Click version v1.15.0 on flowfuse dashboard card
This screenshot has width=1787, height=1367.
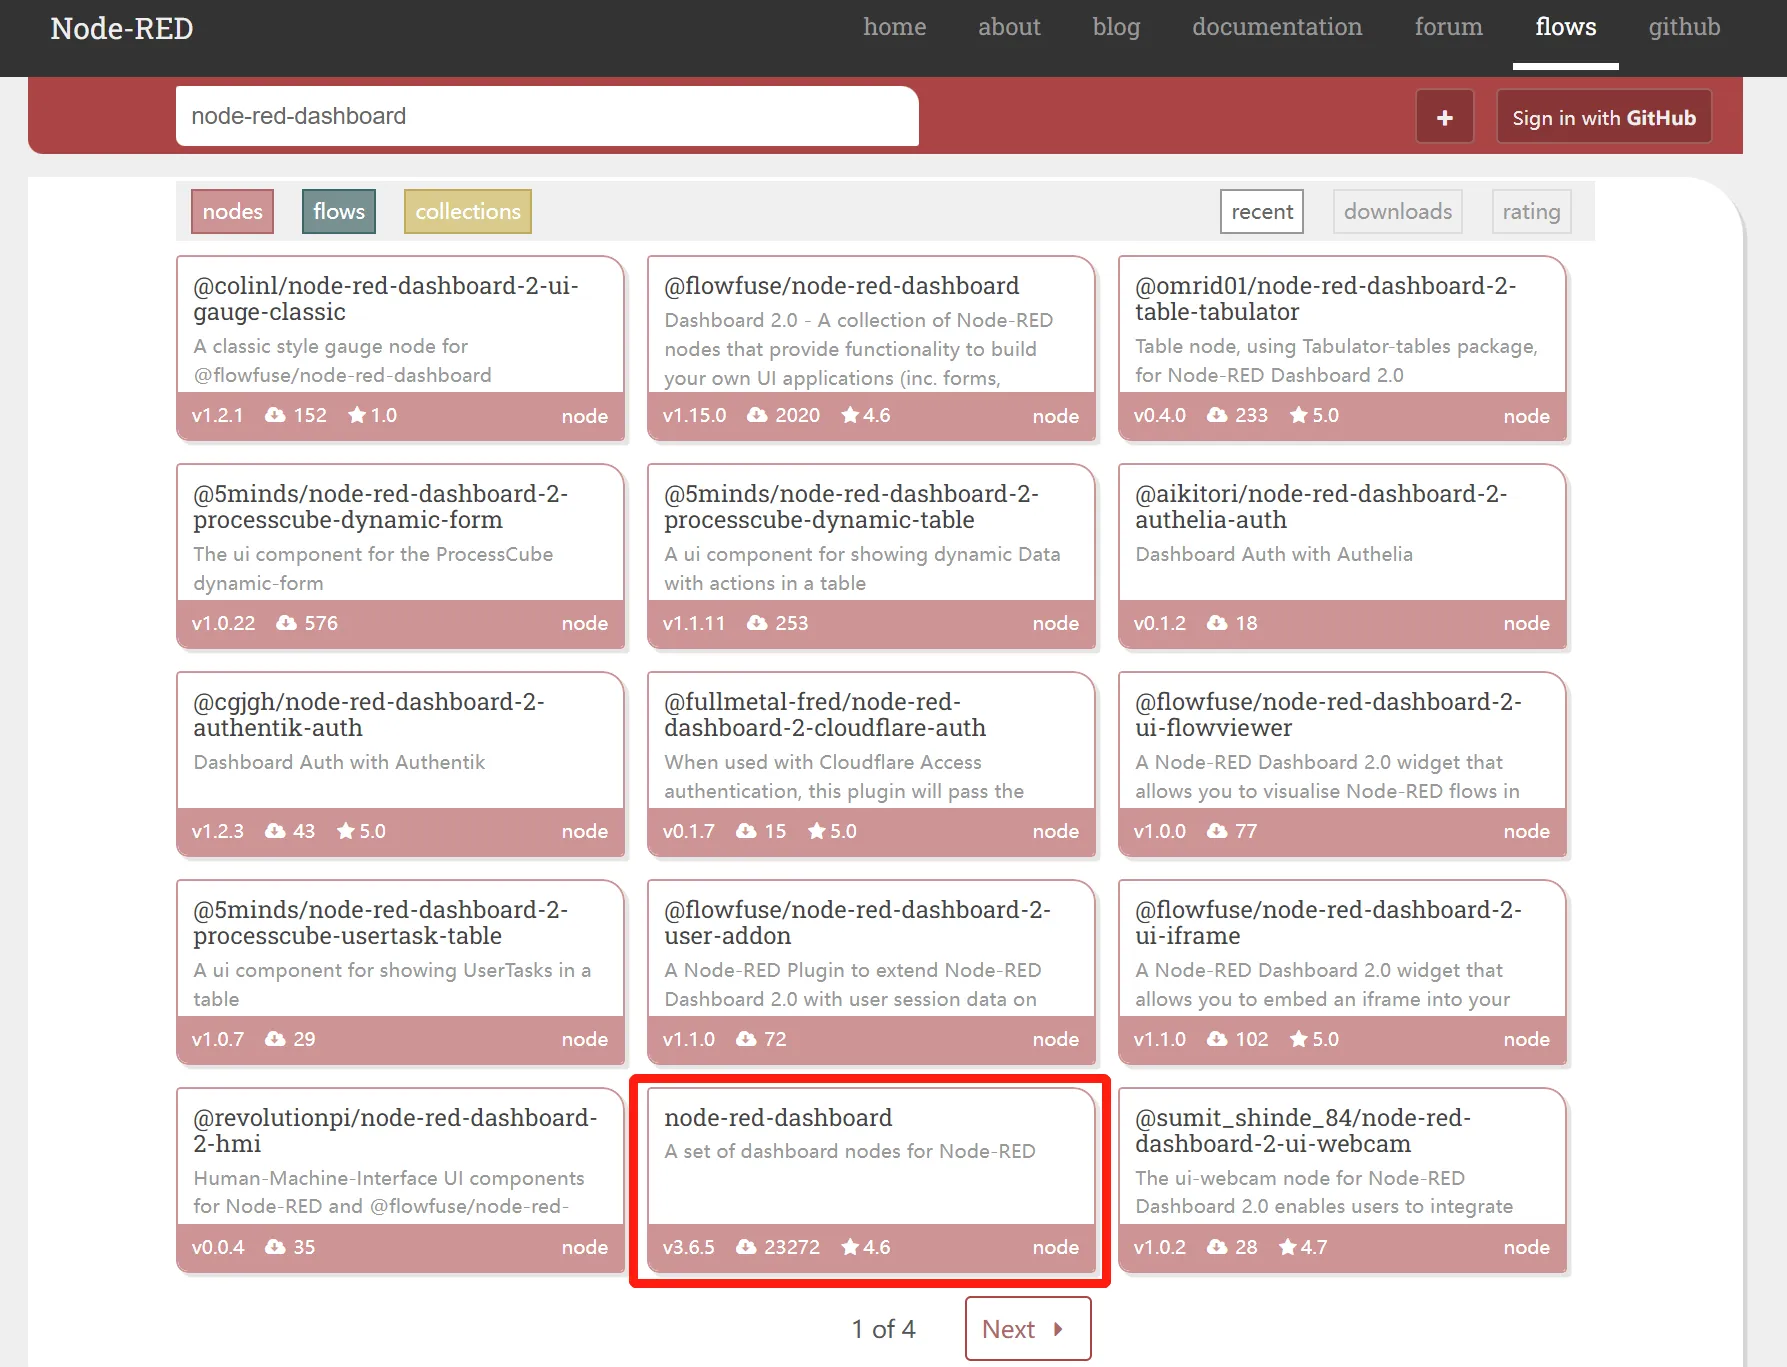694,415
